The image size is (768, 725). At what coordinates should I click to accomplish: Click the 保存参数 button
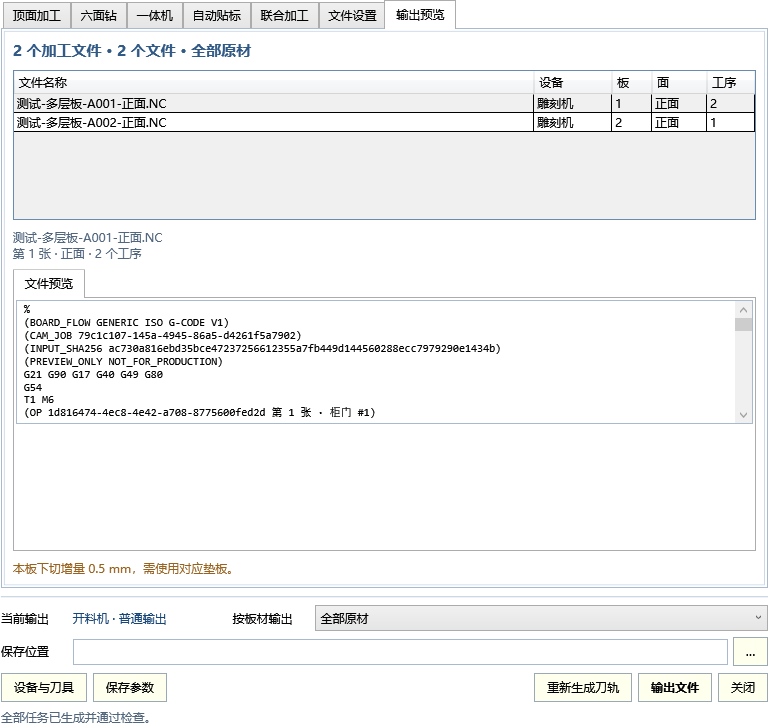(x=130, y=687)
